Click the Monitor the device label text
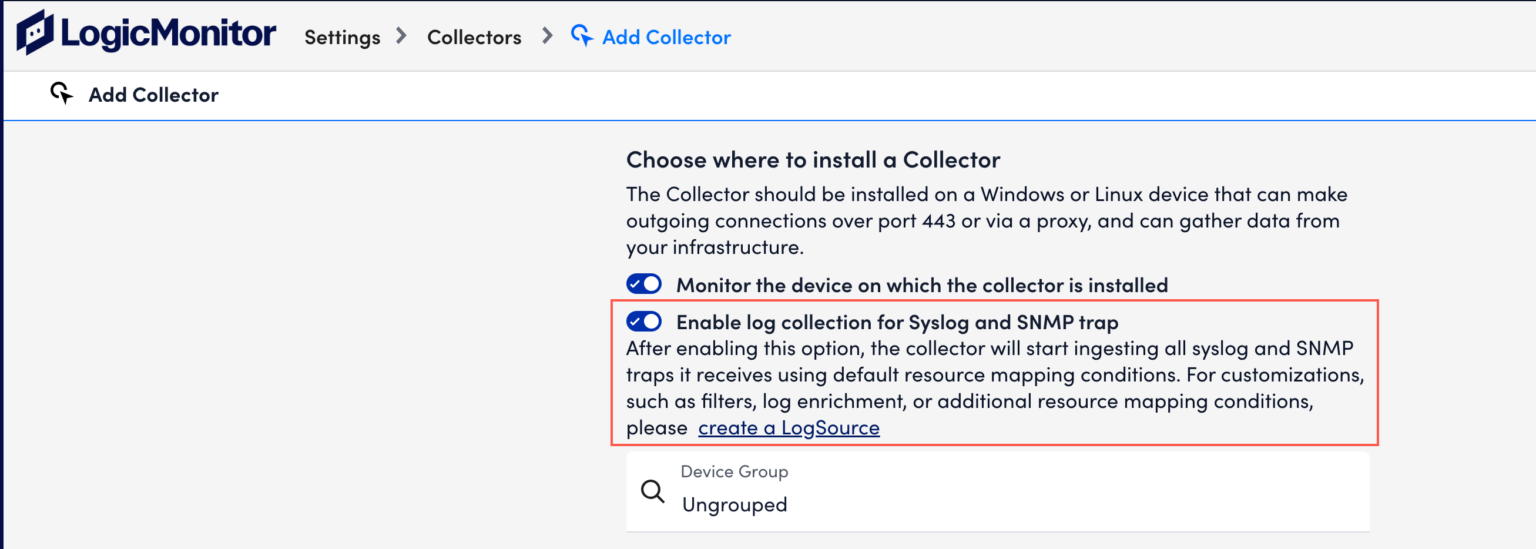The width and height of the screenshot is (1536, 549). [x=922, y=285]
